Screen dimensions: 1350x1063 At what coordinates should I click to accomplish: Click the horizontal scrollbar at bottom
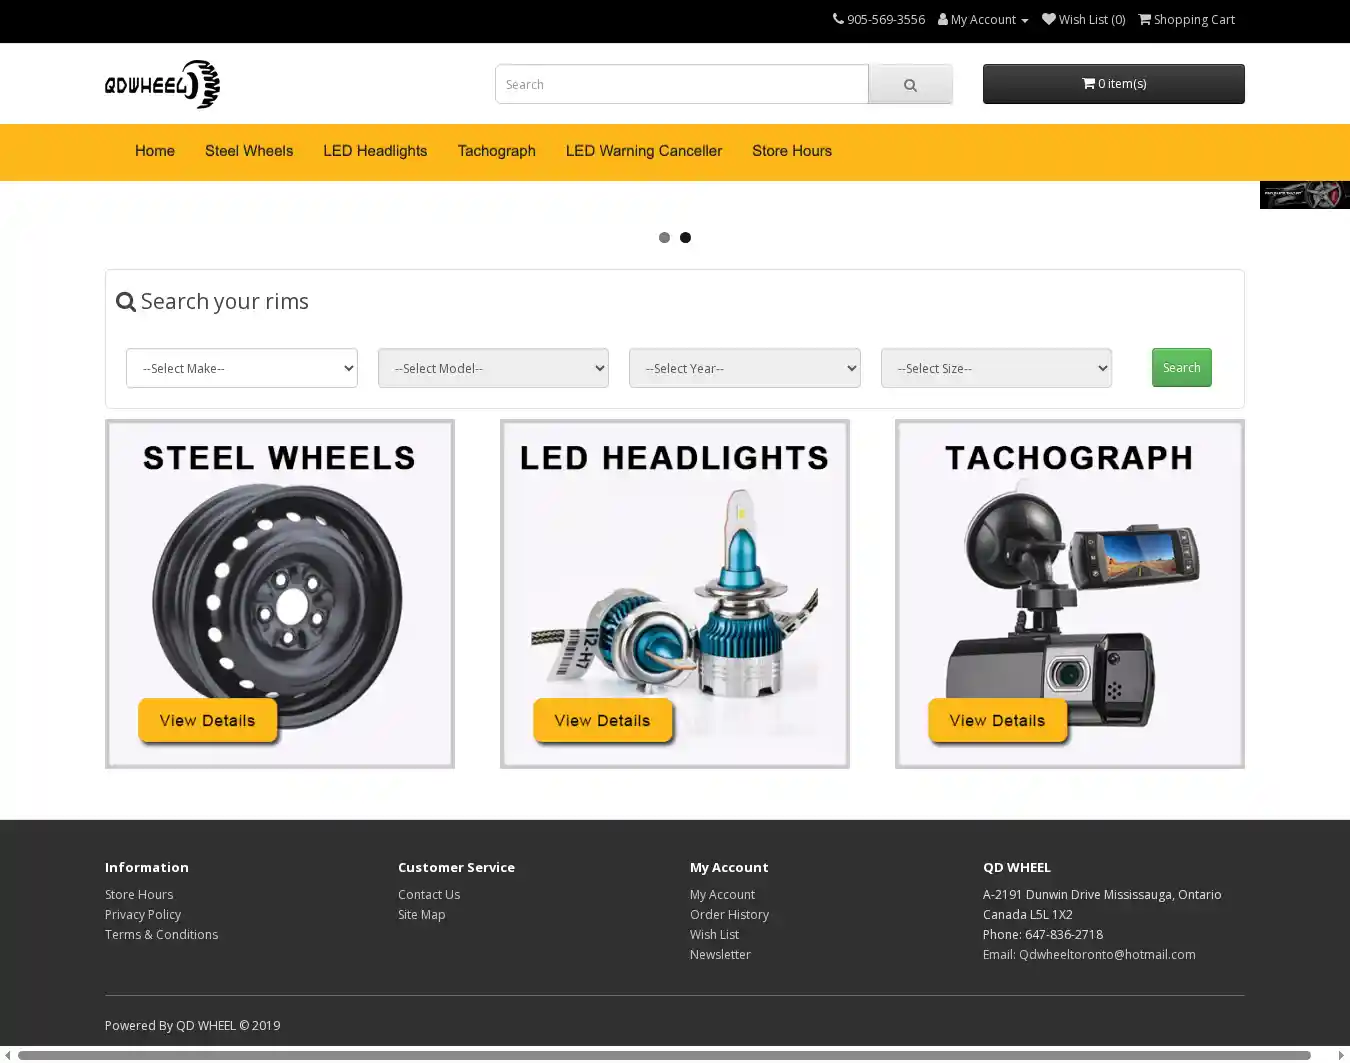pos(664,1055)
